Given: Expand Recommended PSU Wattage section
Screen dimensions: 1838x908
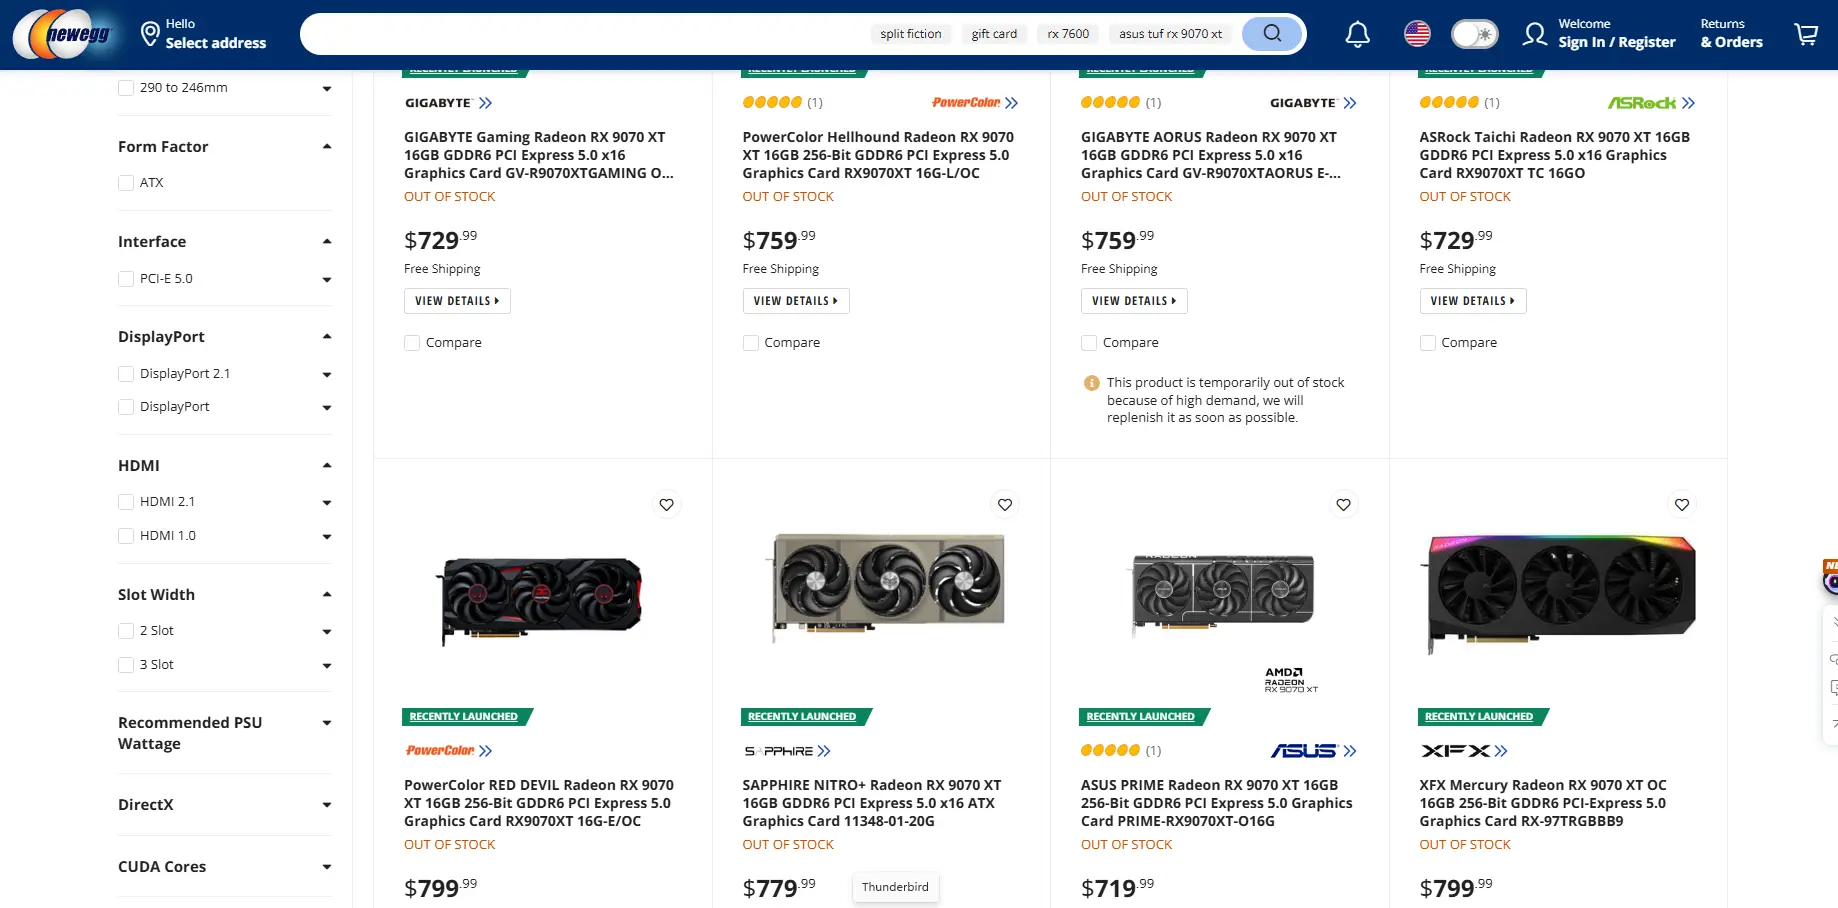Looking at the screenshot, I should (x=326, y=723).
